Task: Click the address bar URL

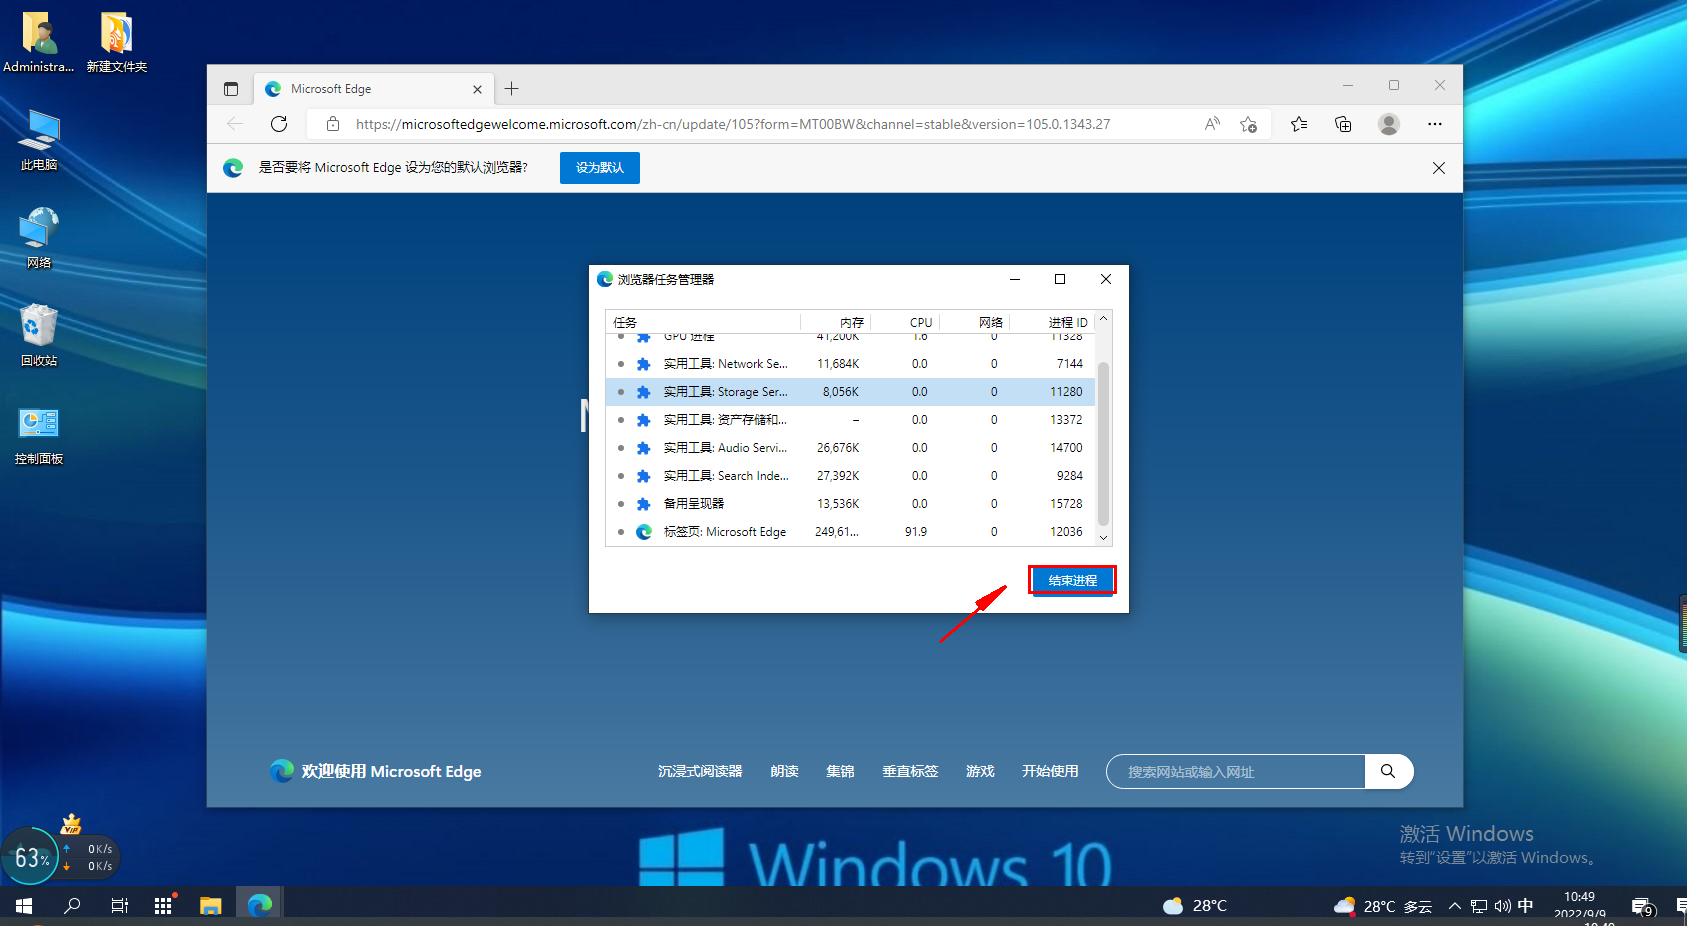Action: click(x=733, y=124)
